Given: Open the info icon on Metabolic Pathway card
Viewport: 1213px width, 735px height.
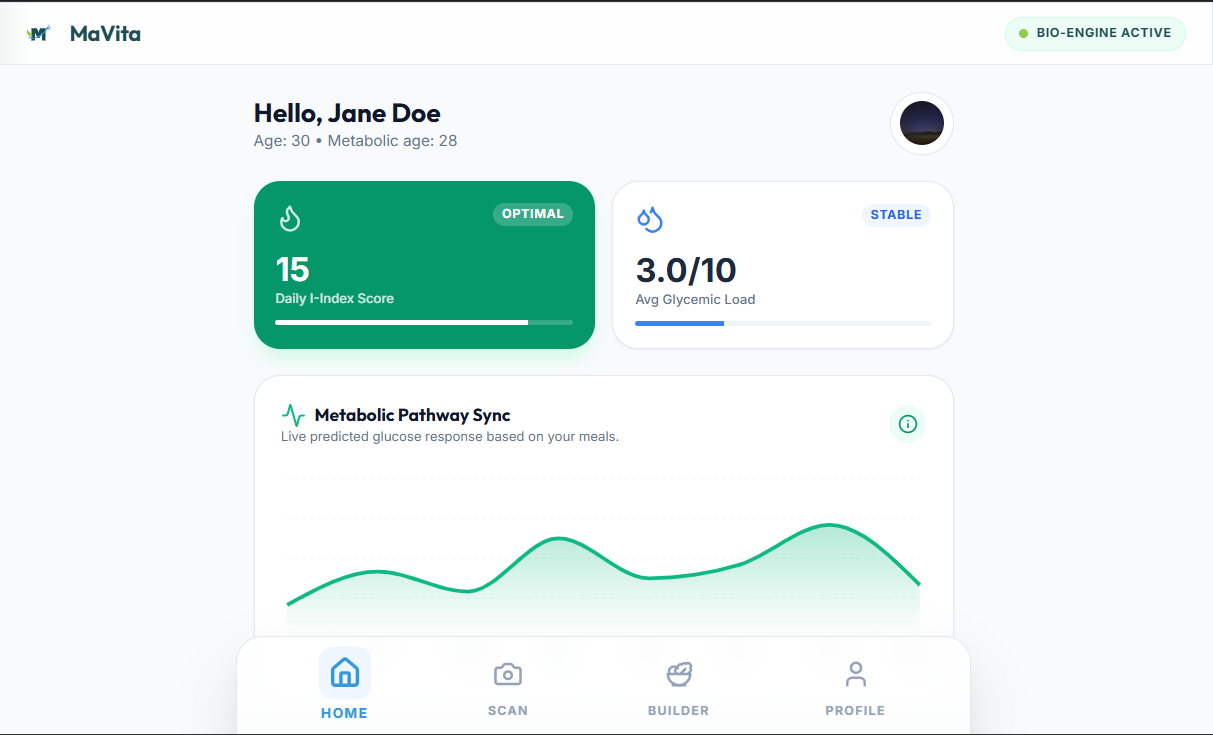Looking at the screenshot, I should [x=908, y=424].
